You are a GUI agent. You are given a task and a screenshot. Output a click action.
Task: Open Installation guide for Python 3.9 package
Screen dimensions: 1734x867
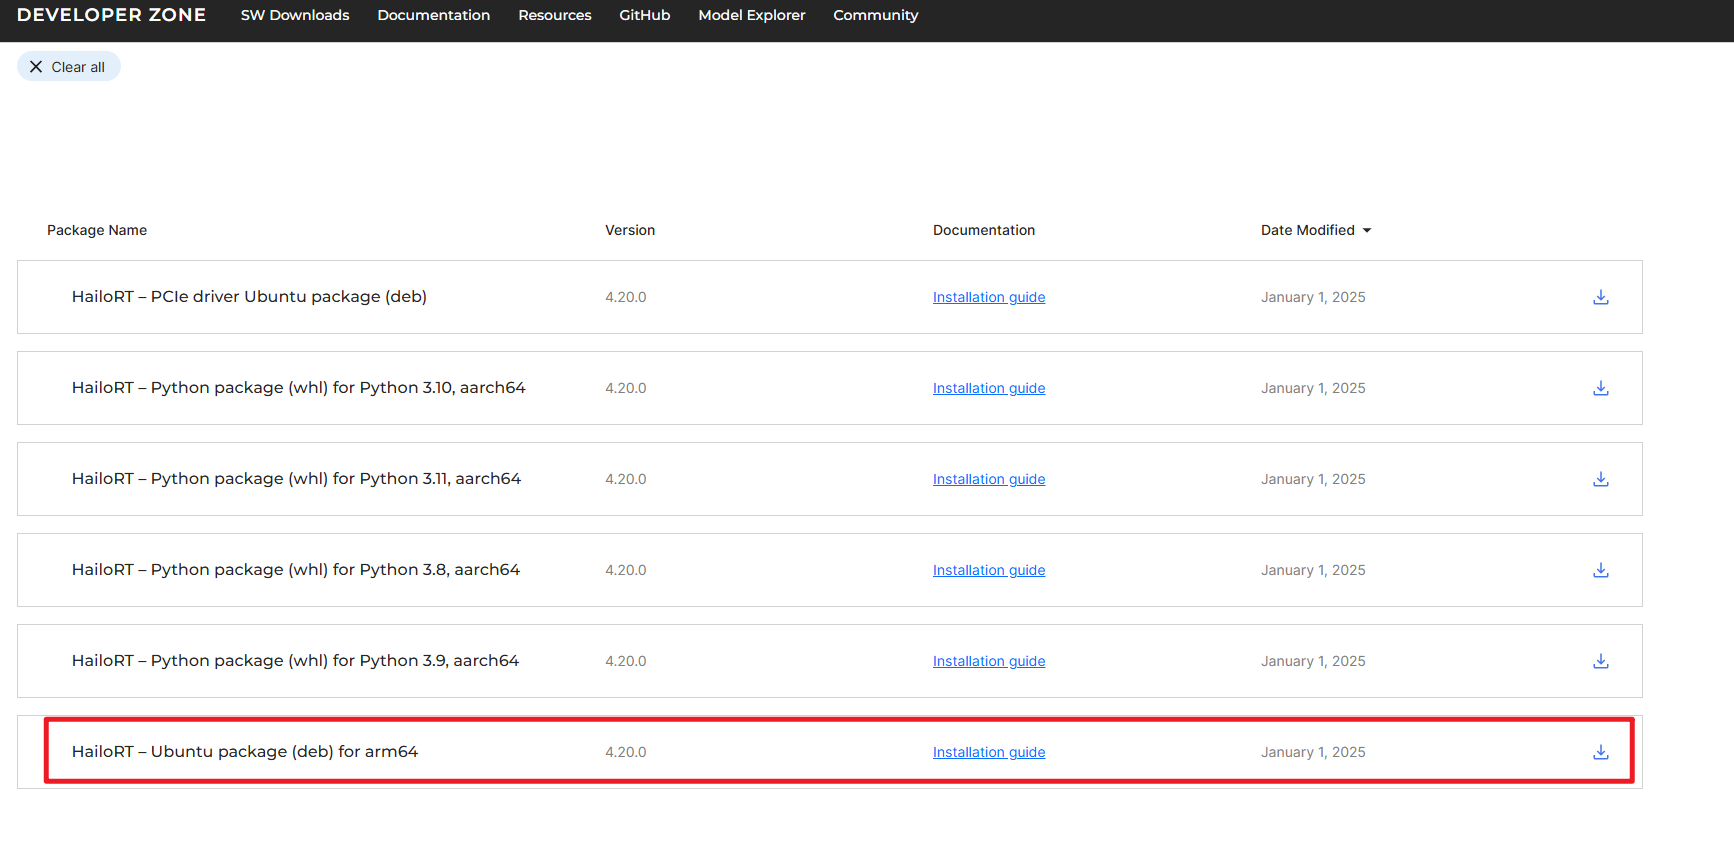(989, 661)
